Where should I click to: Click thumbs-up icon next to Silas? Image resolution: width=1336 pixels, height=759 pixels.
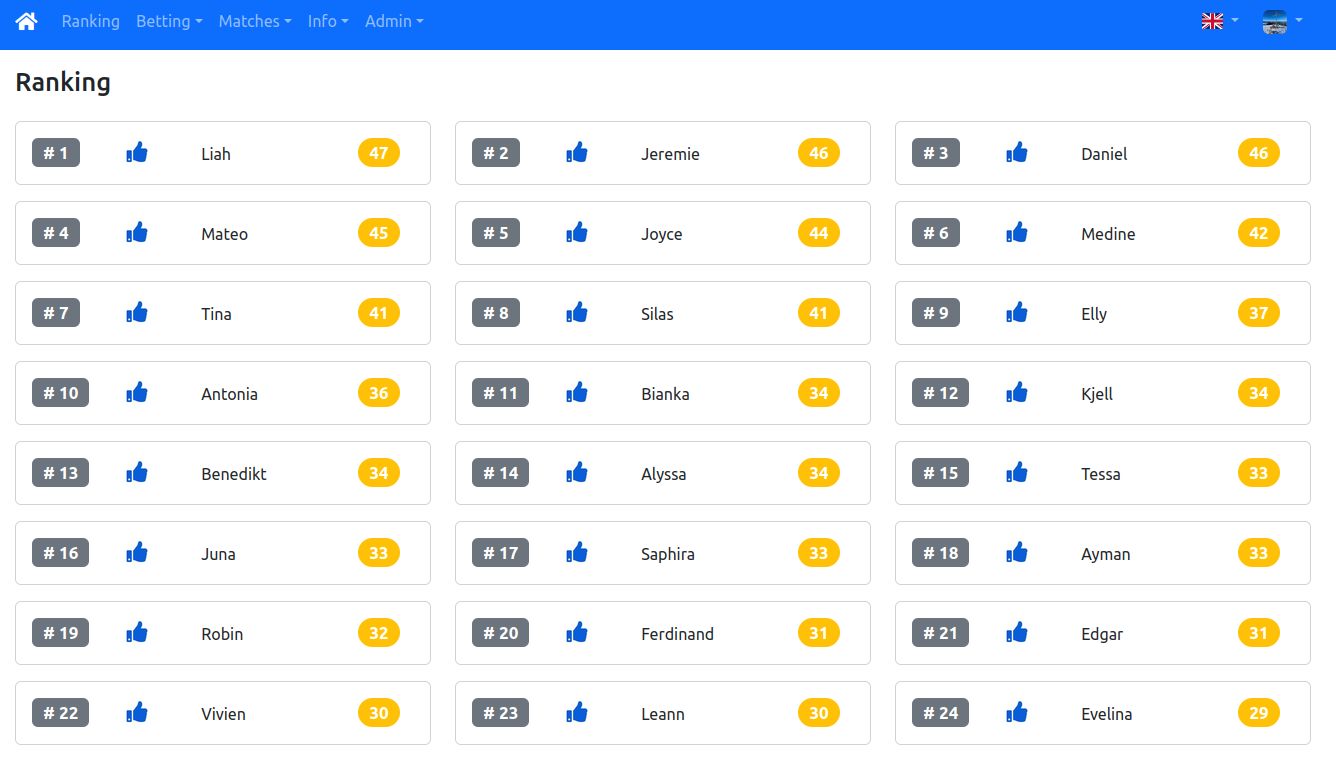click(577, 313)
